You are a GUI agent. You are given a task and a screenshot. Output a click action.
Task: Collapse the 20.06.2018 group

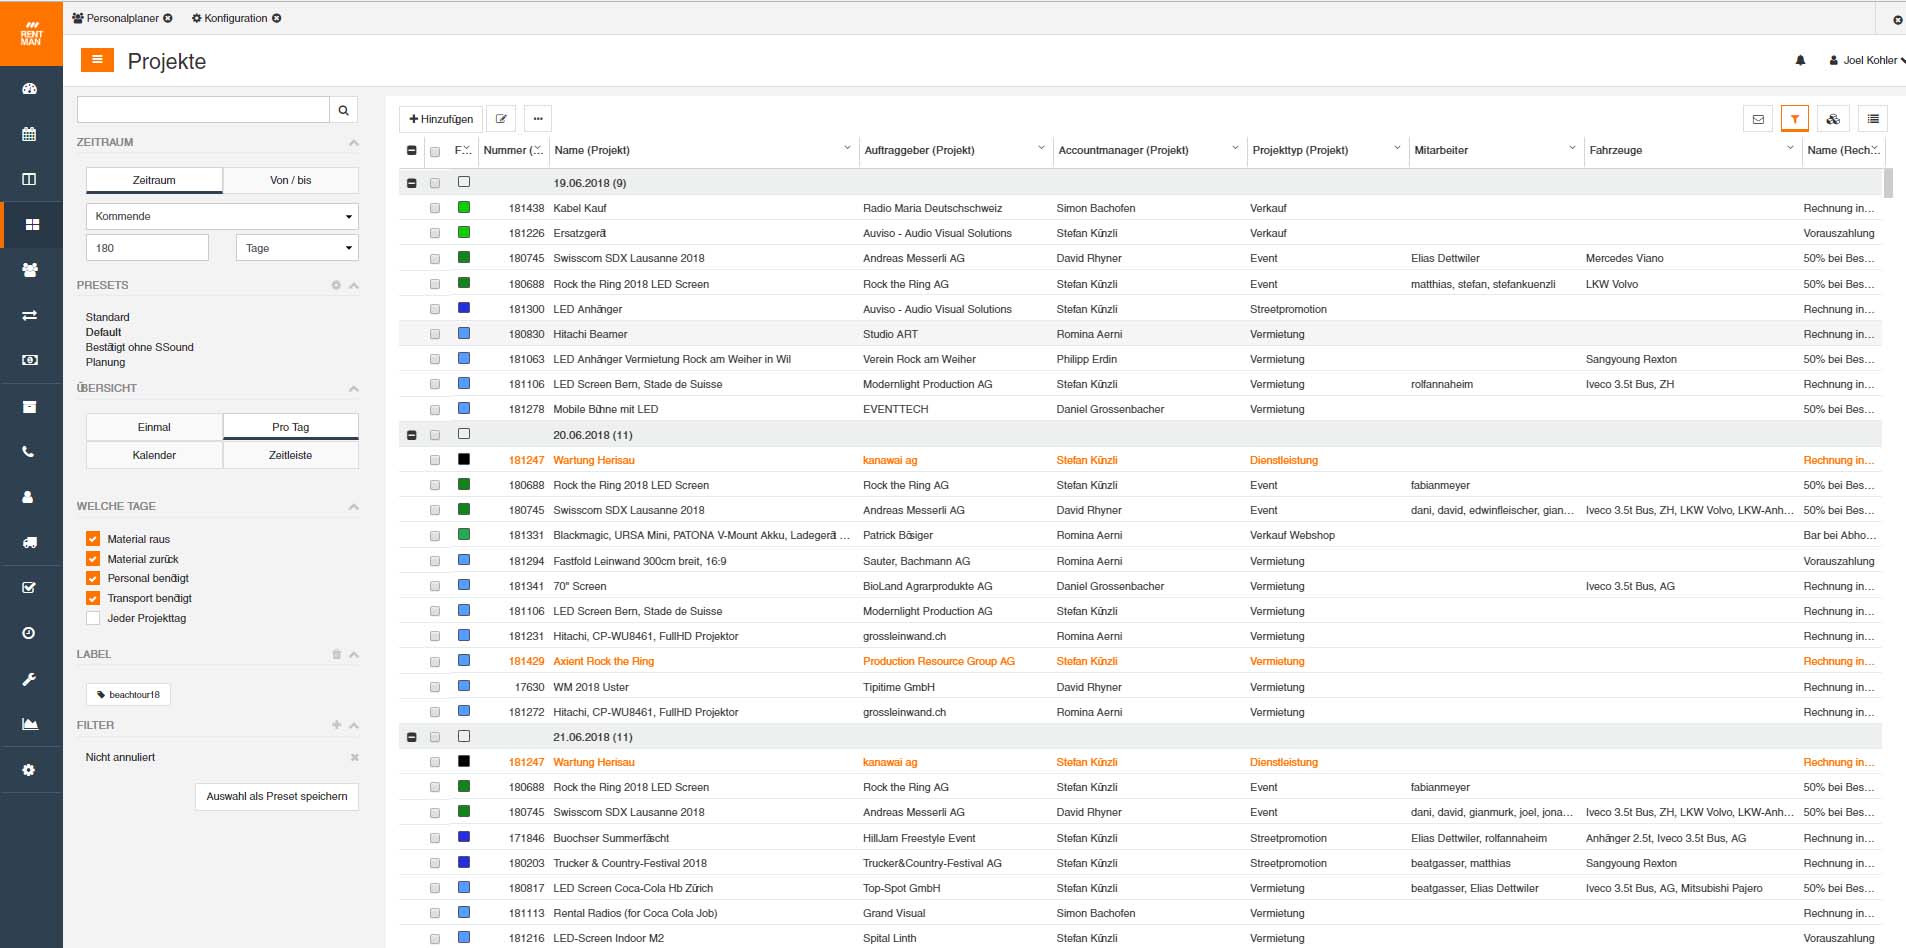click(411, 435)
